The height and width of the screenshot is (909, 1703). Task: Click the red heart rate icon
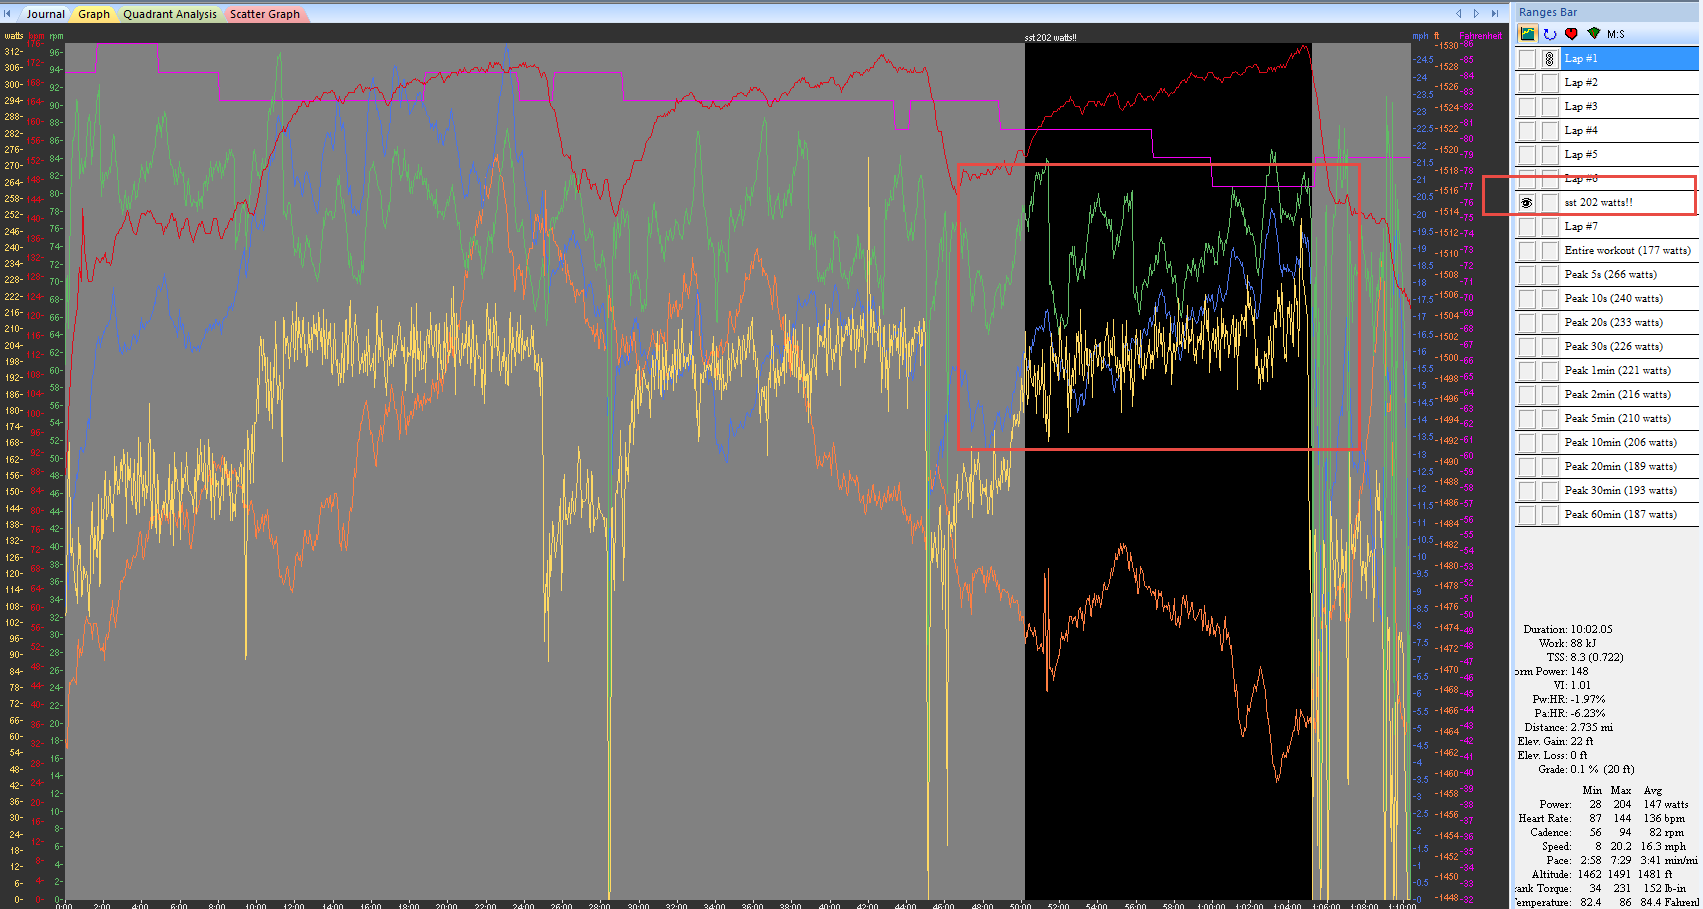(1571, 34)
